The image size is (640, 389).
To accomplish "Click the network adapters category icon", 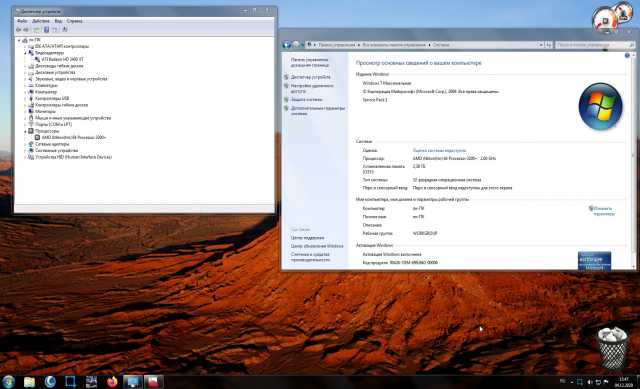I will coord(31,144).
